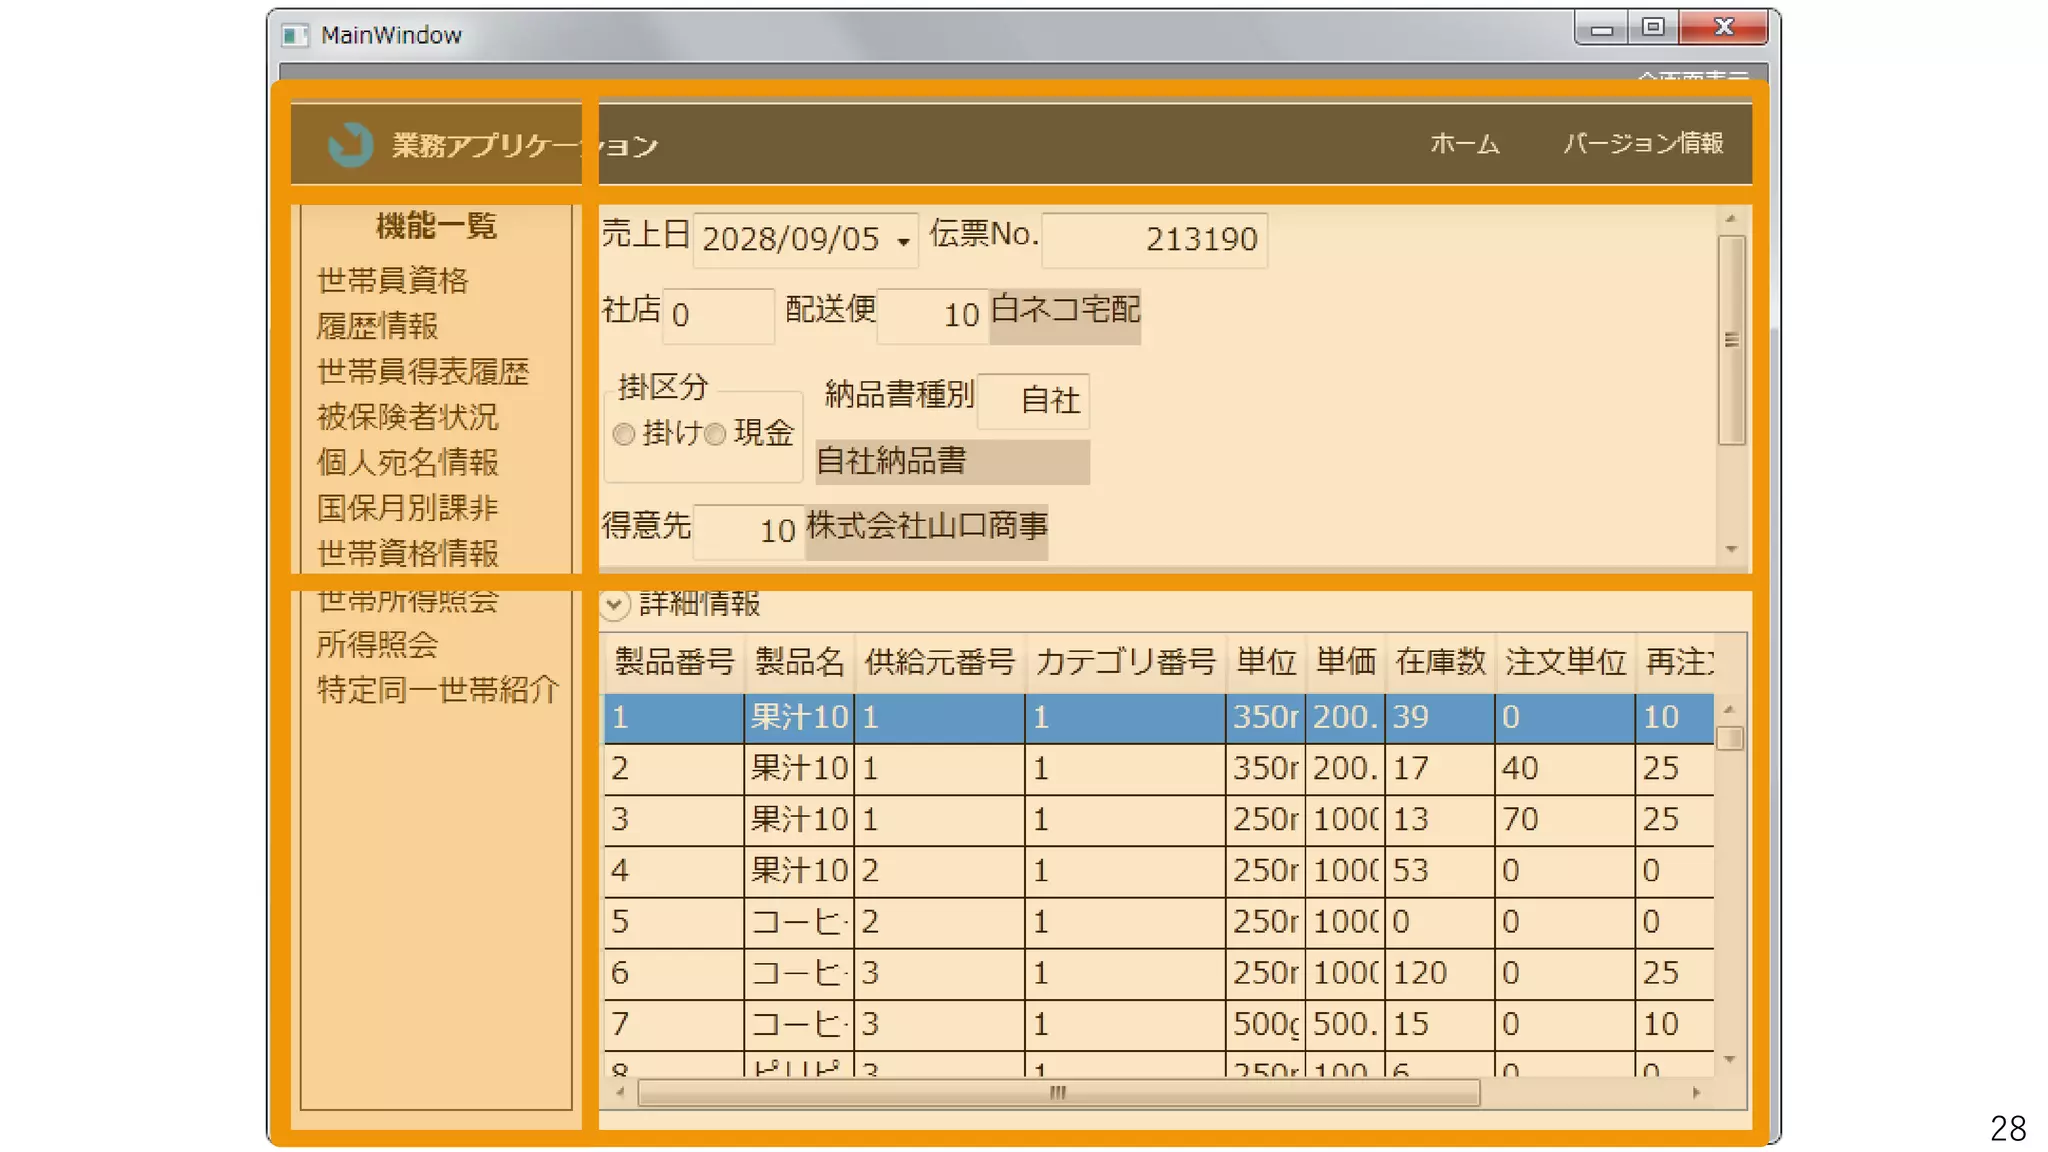Maximize the MainWindow window

(1653, 28)
